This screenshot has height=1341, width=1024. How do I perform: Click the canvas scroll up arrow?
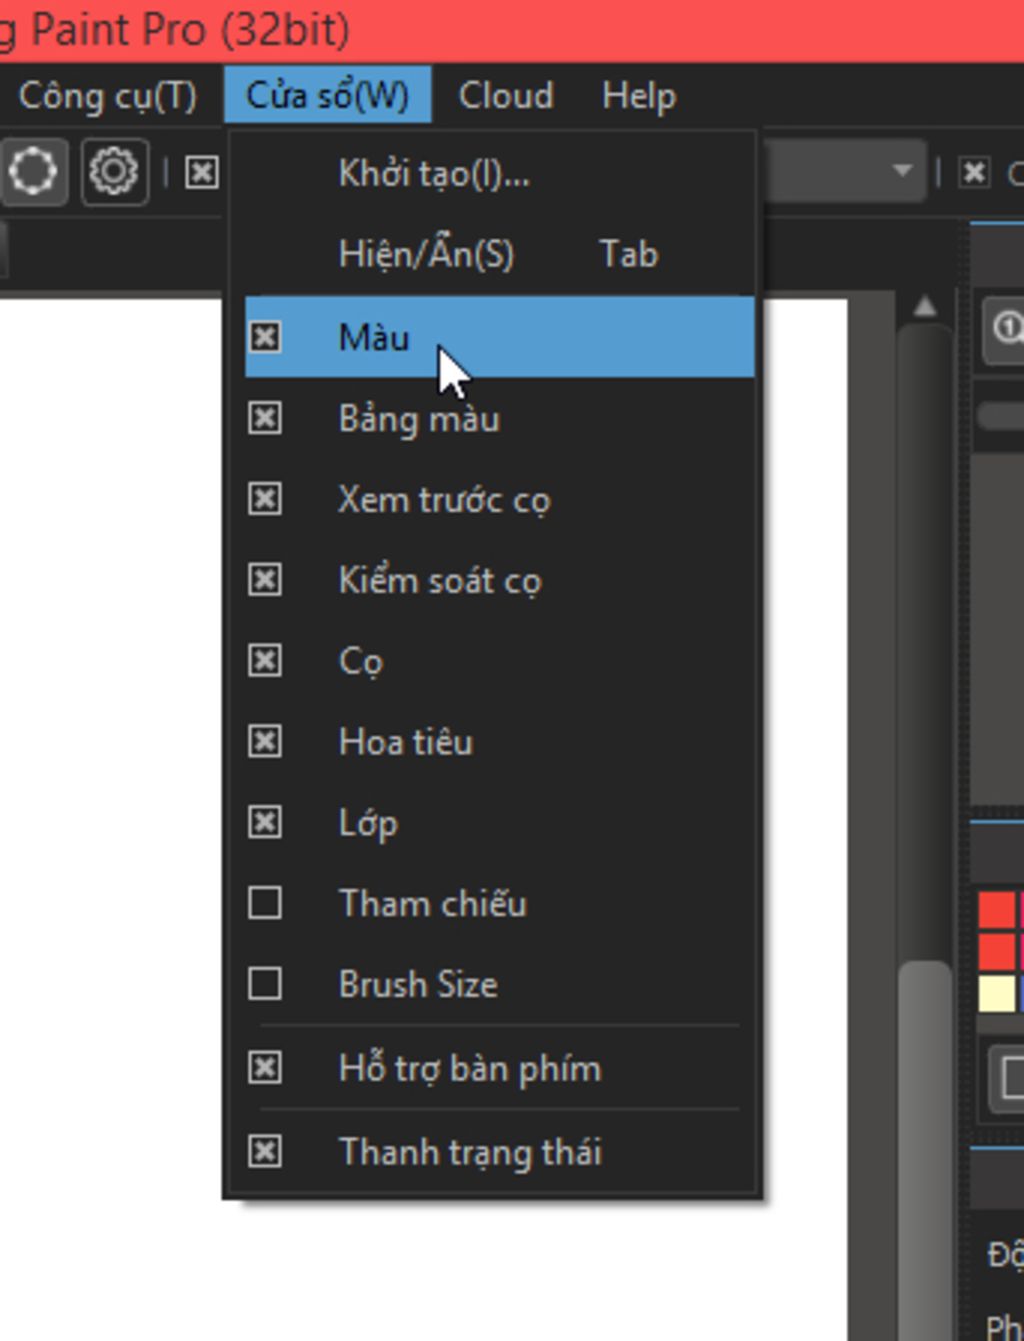[x=925, y=307]
